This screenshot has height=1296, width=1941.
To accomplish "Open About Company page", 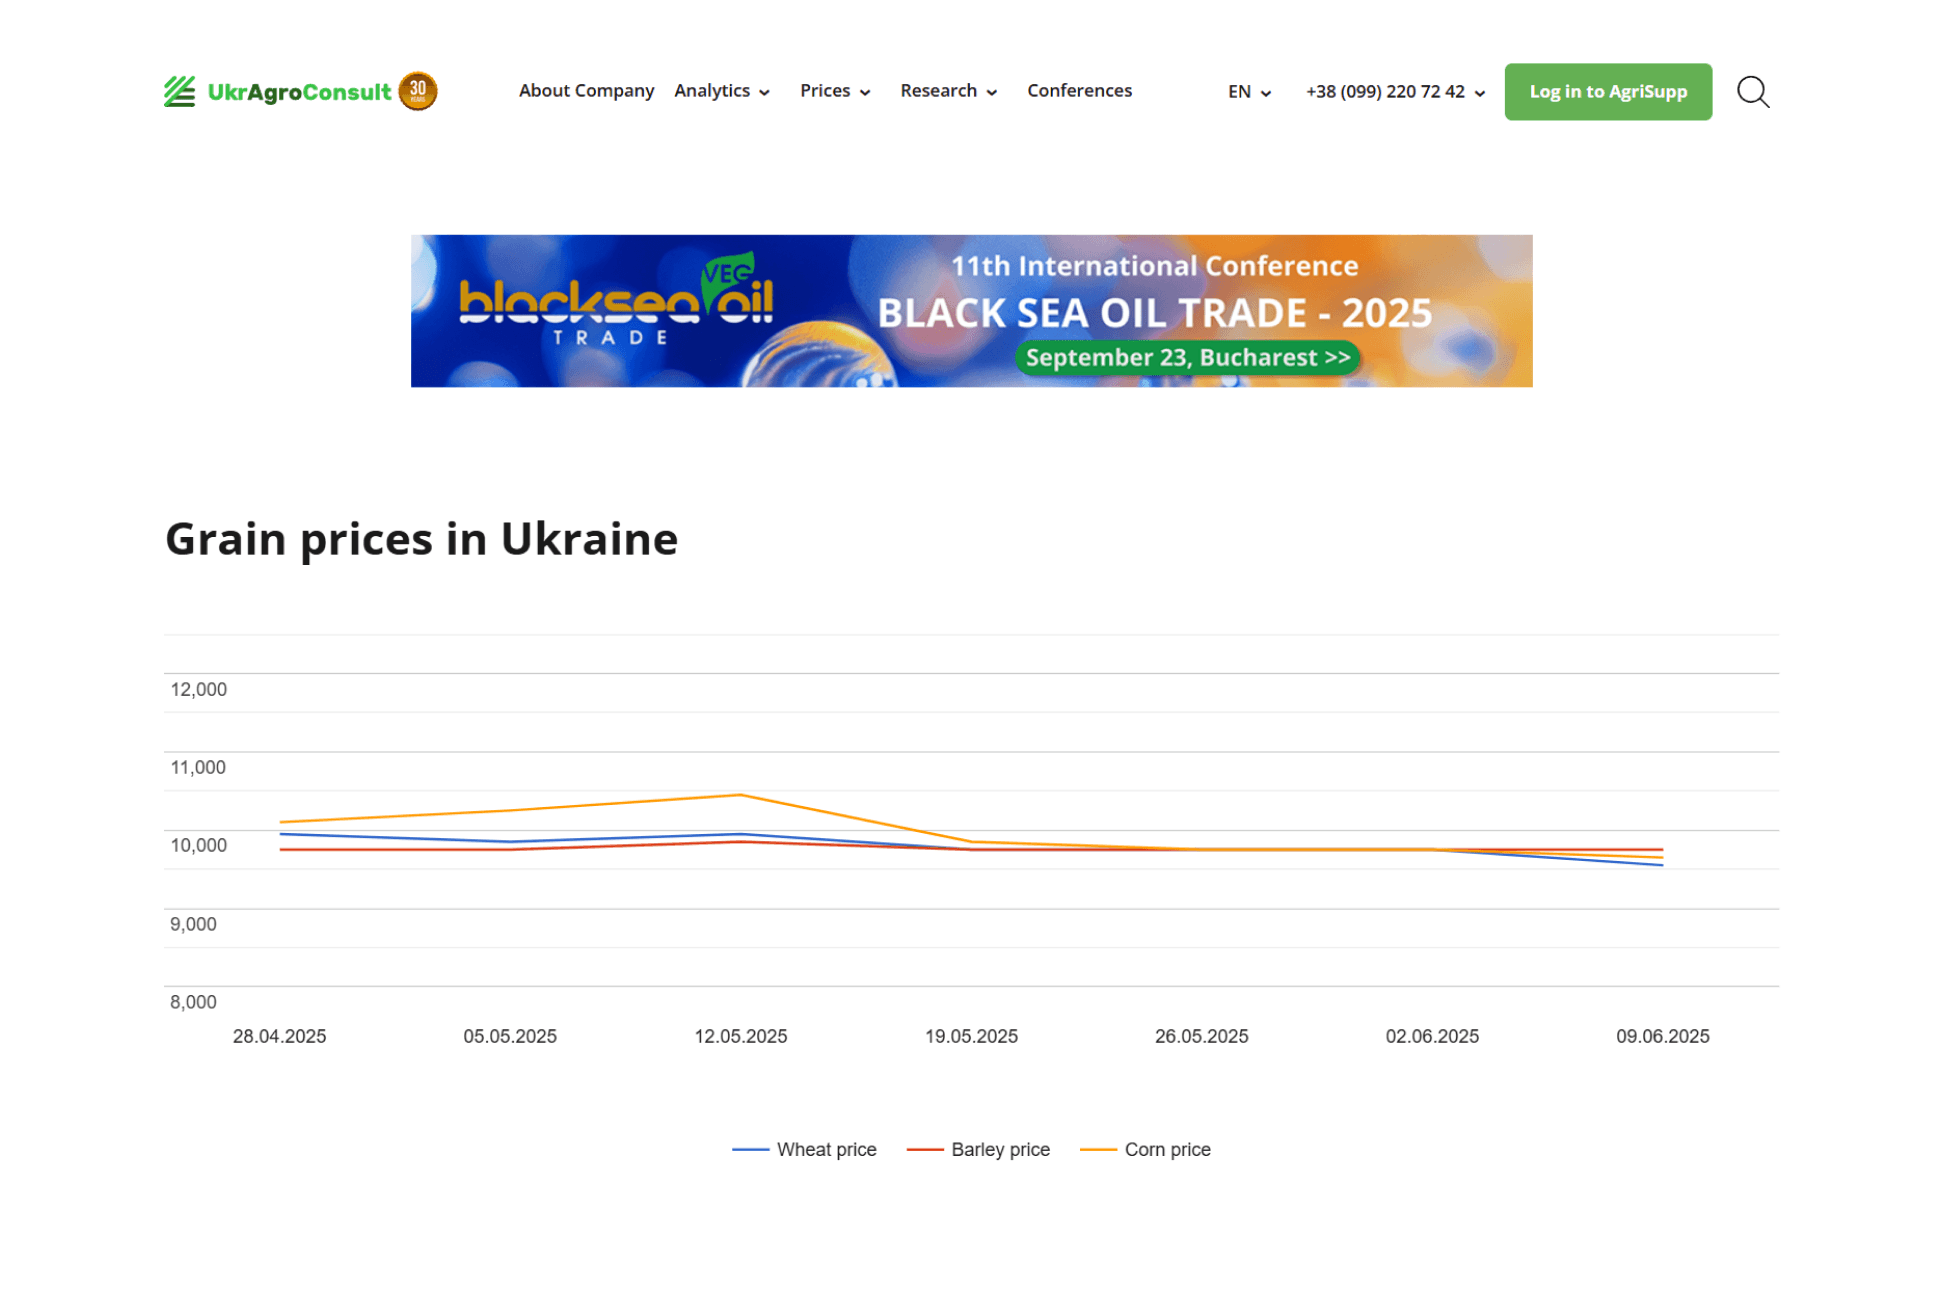I will [x=586, y=91].
